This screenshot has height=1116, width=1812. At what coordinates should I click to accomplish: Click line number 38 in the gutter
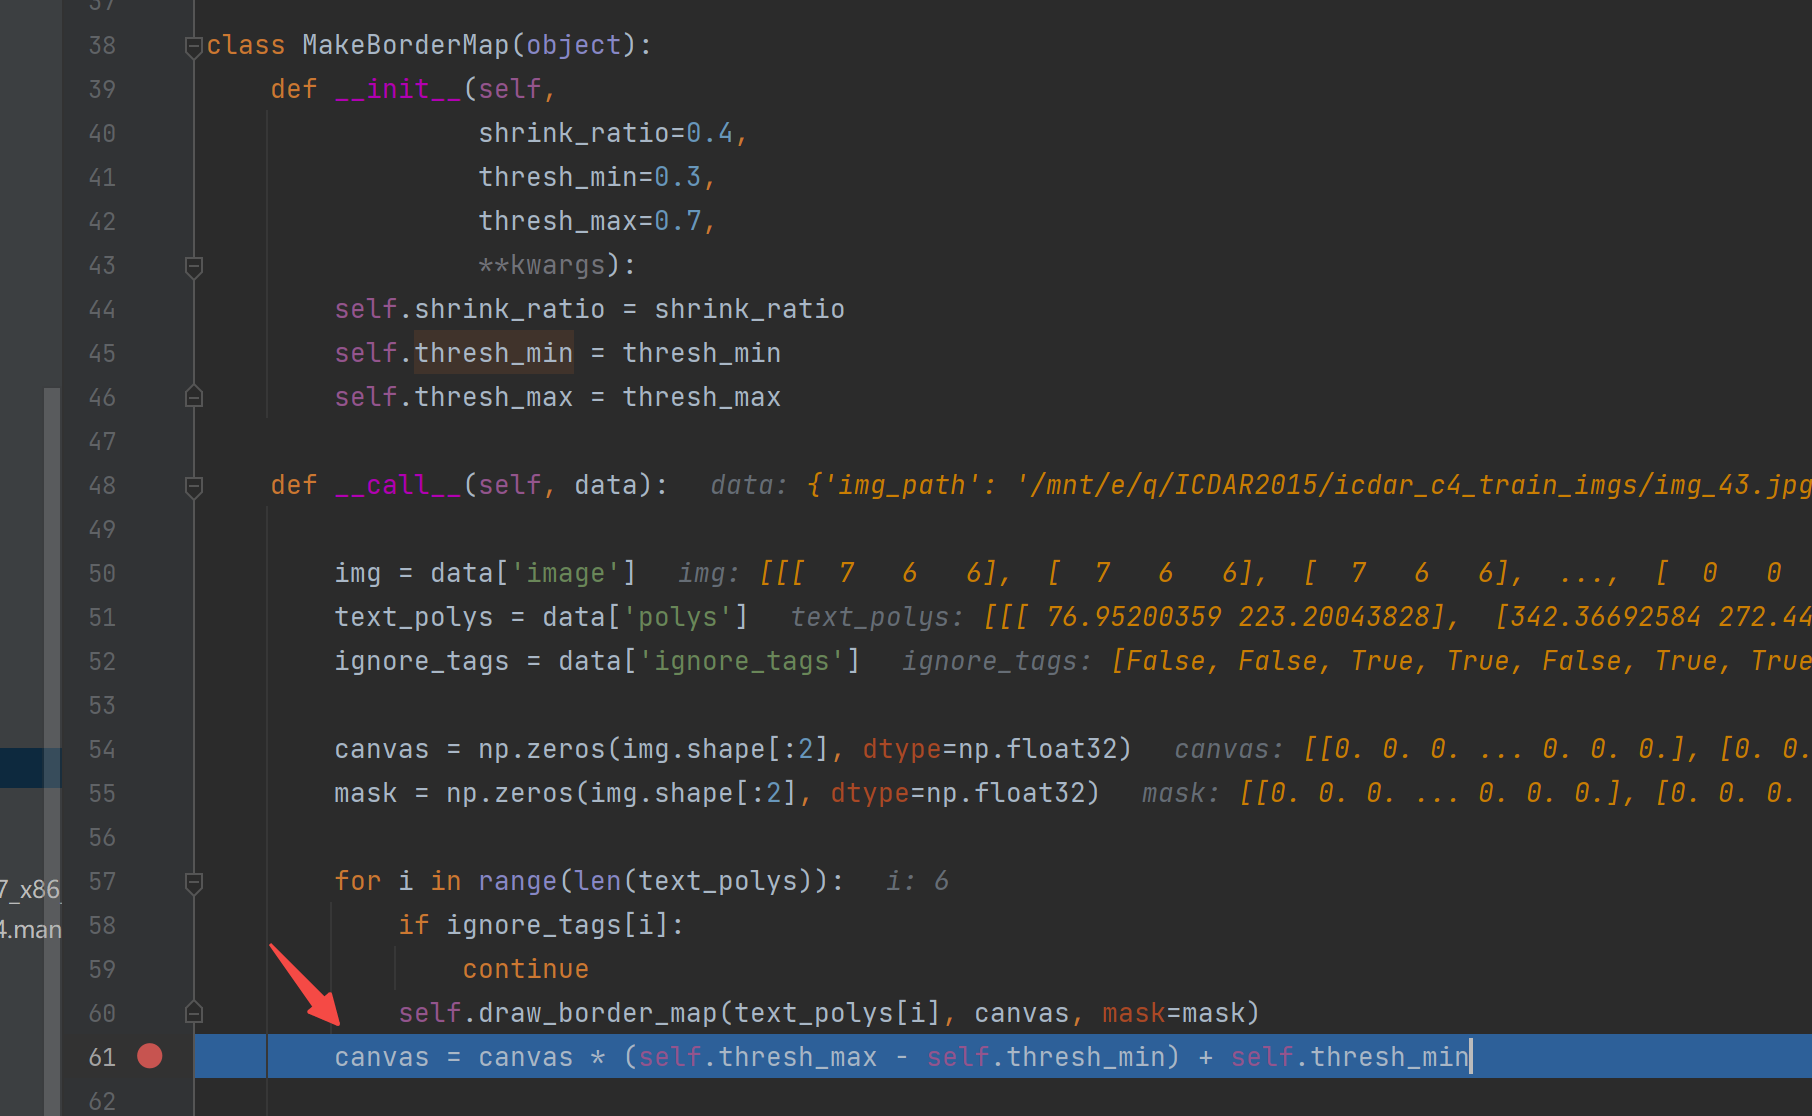coord(102,45)
